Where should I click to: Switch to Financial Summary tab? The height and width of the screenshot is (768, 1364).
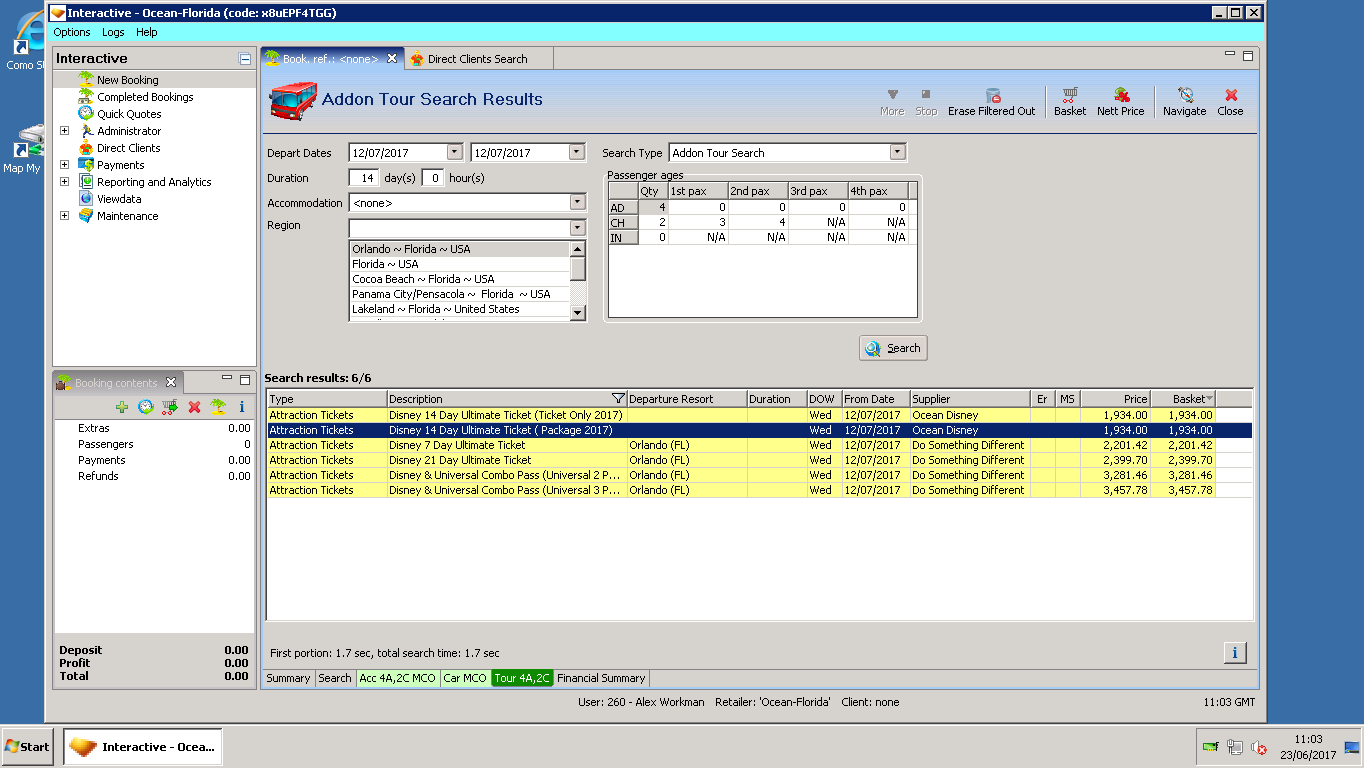(x=601, y=678)
